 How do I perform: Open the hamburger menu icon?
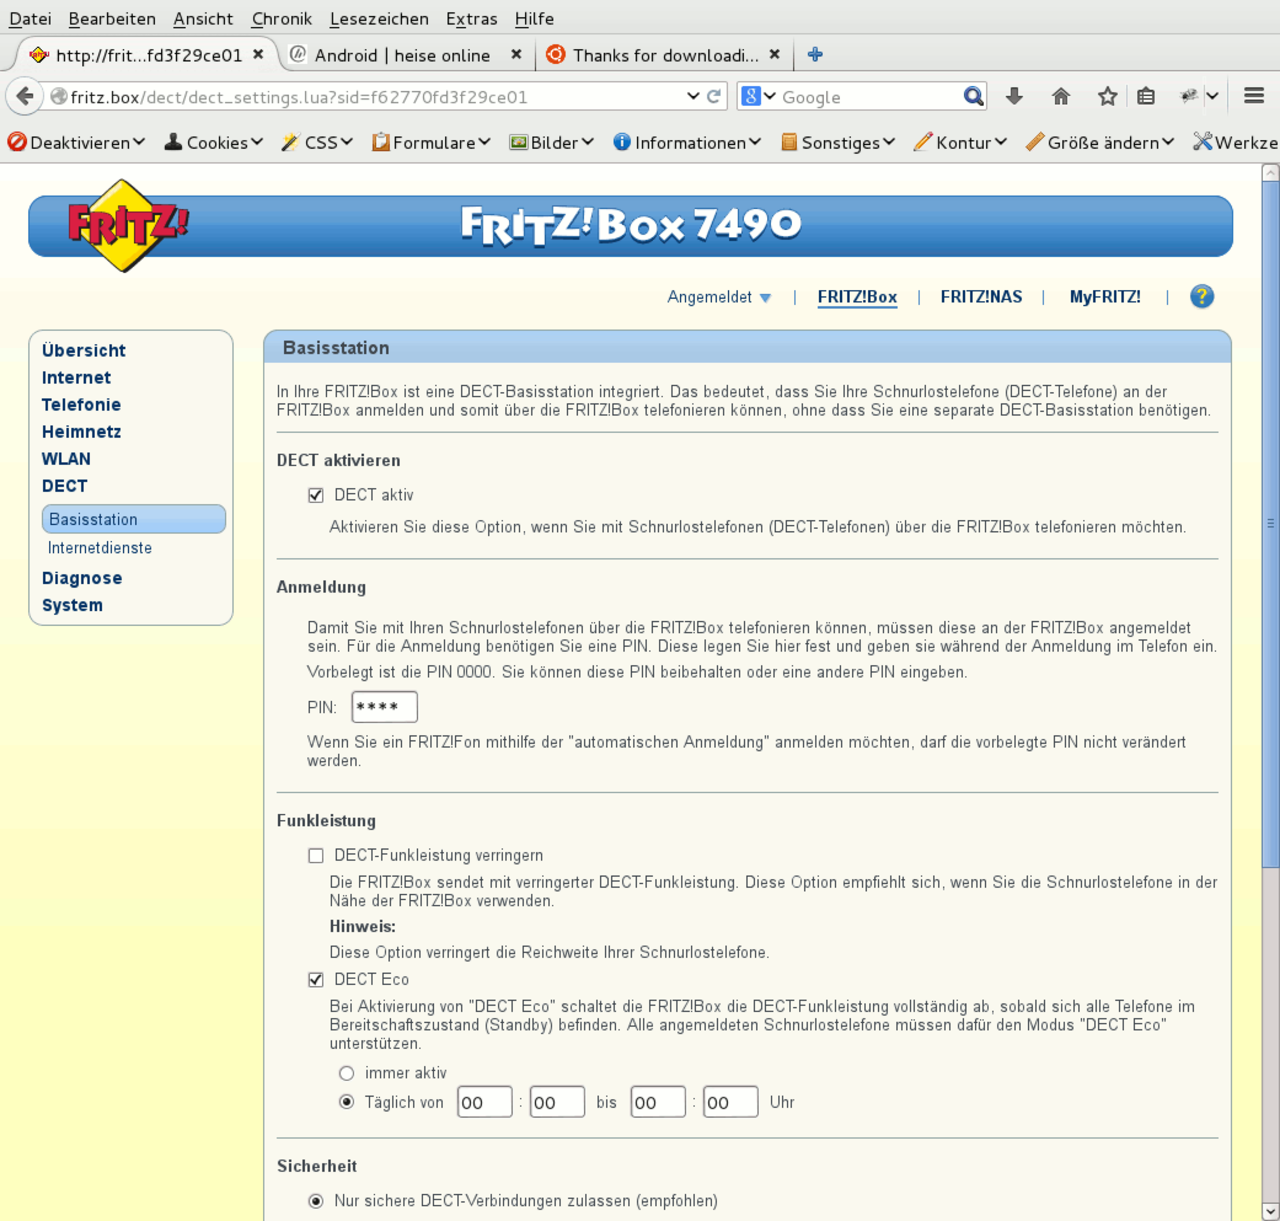1254,96
